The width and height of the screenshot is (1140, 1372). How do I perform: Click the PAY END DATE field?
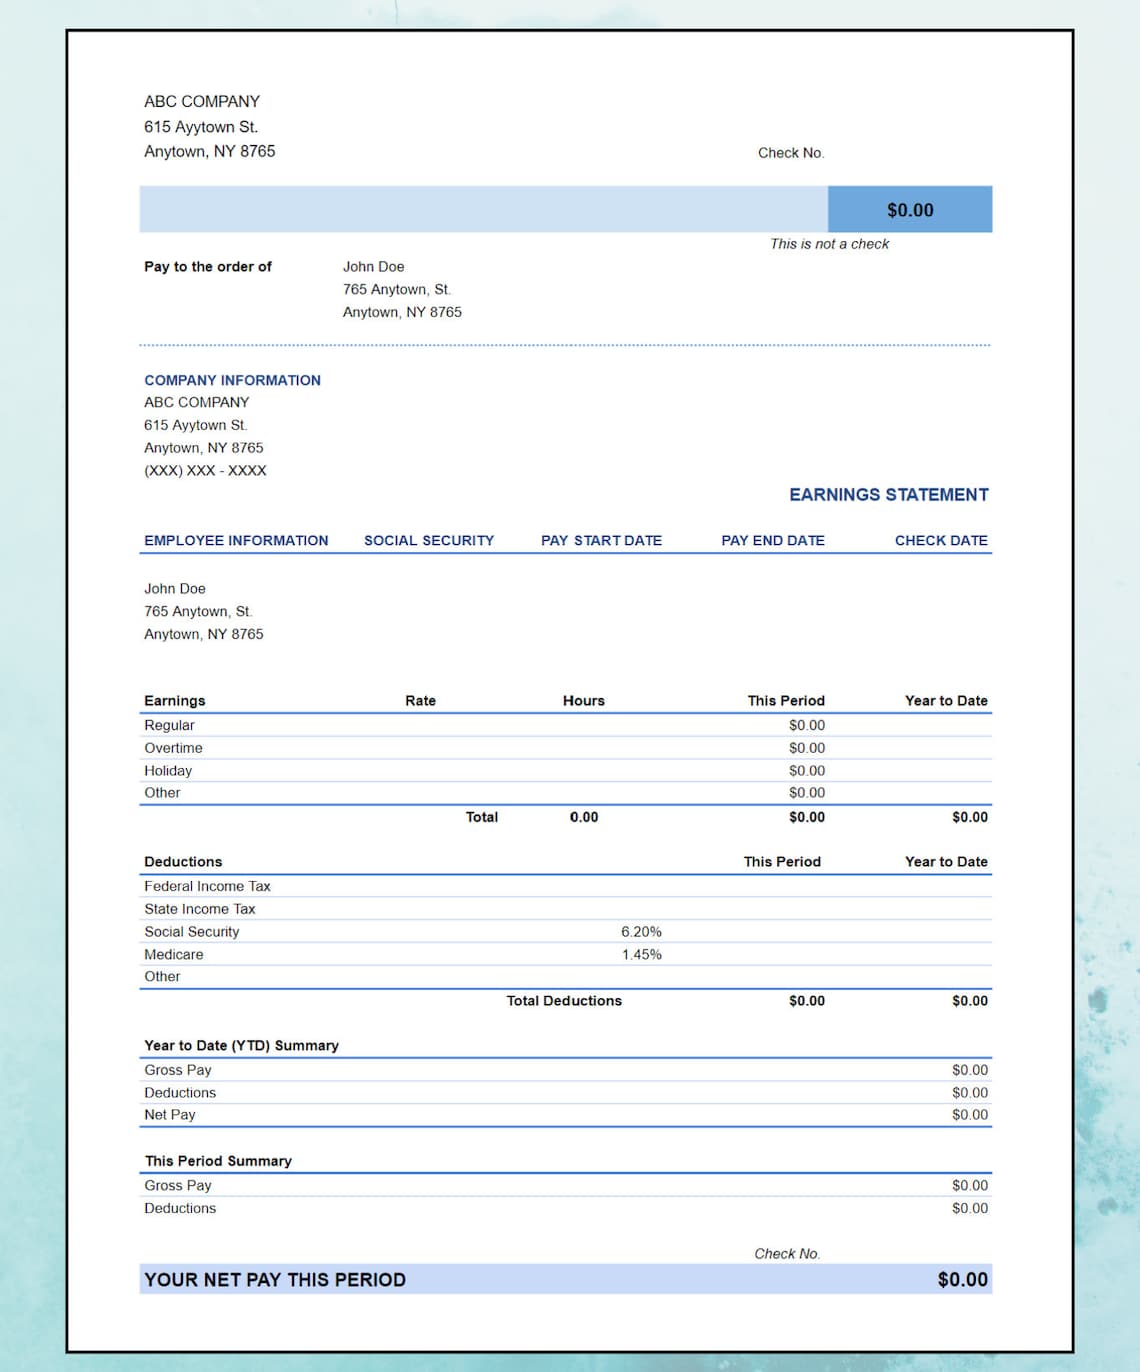point(772,540)
